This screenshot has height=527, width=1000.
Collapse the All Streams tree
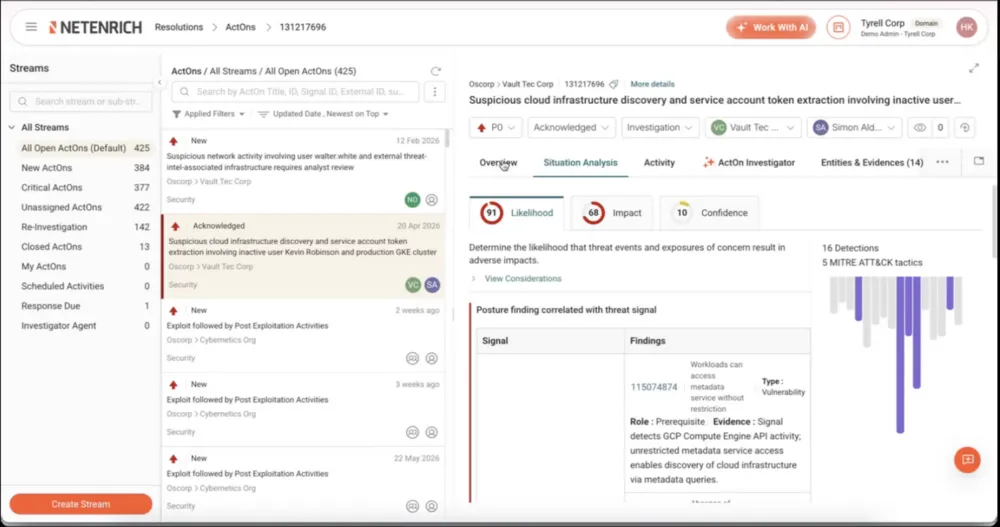click(12, 128)
